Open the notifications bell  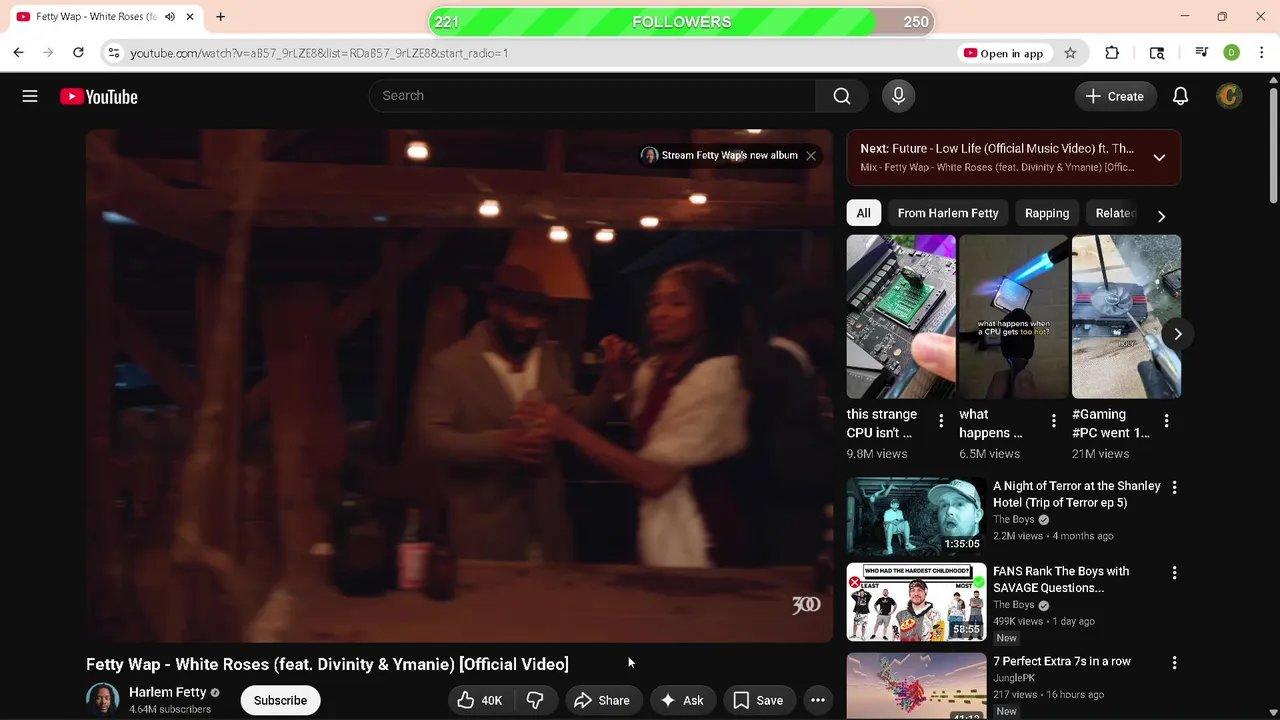tap(1180, 96)
